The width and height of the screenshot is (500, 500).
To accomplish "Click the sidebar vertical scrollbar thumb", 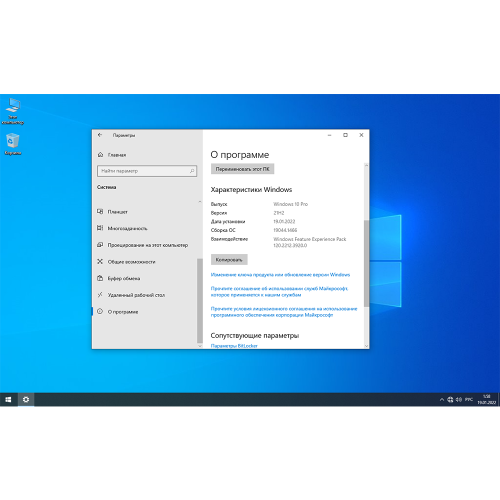I will 200,301.
